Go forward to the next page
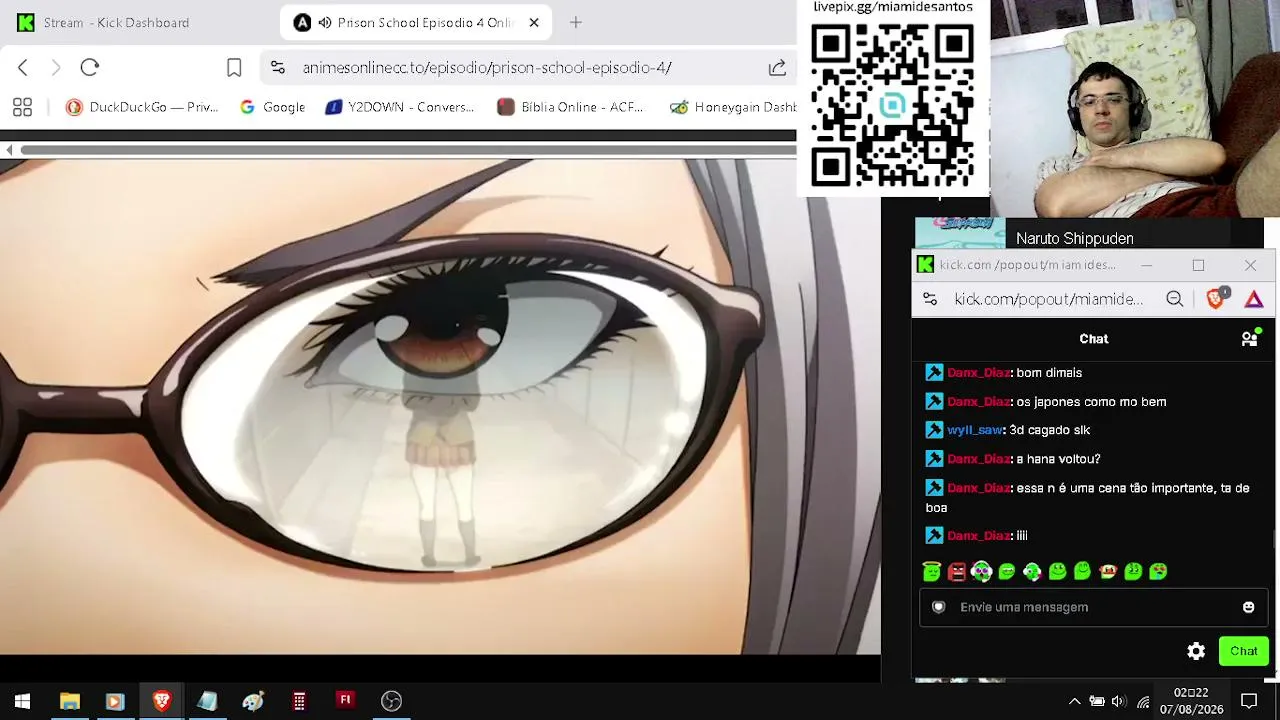Image resolution: width=1280 pixels, height=720 pixels. [56, 67]
